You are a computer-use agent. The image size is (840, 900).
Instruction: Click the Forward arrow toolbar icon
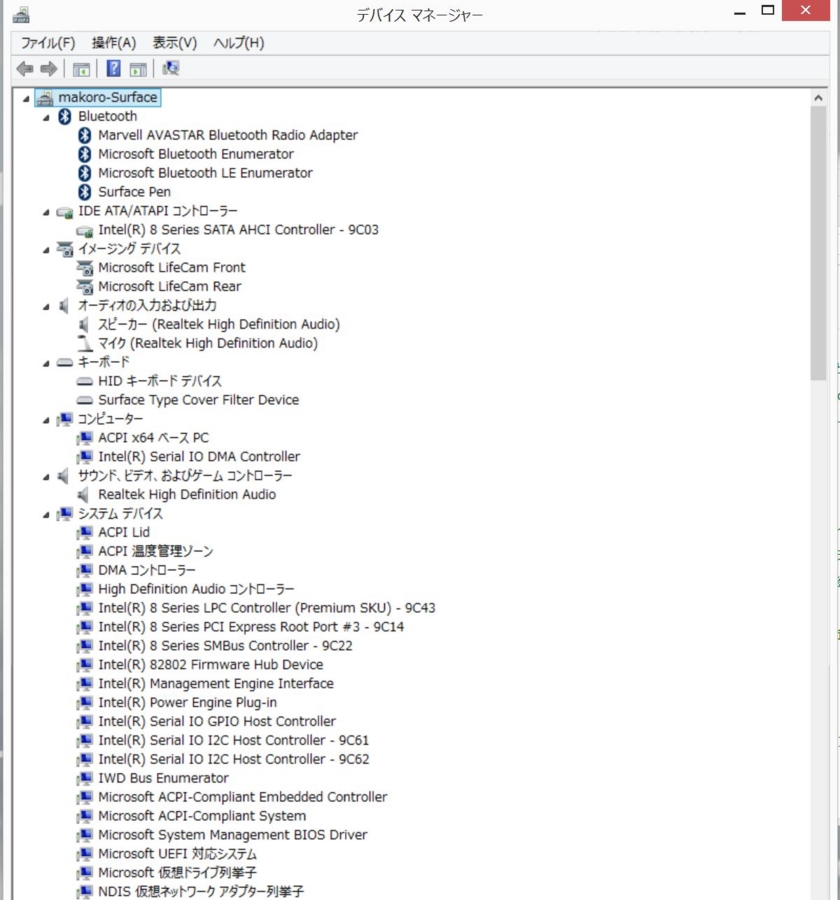(49, 69)
